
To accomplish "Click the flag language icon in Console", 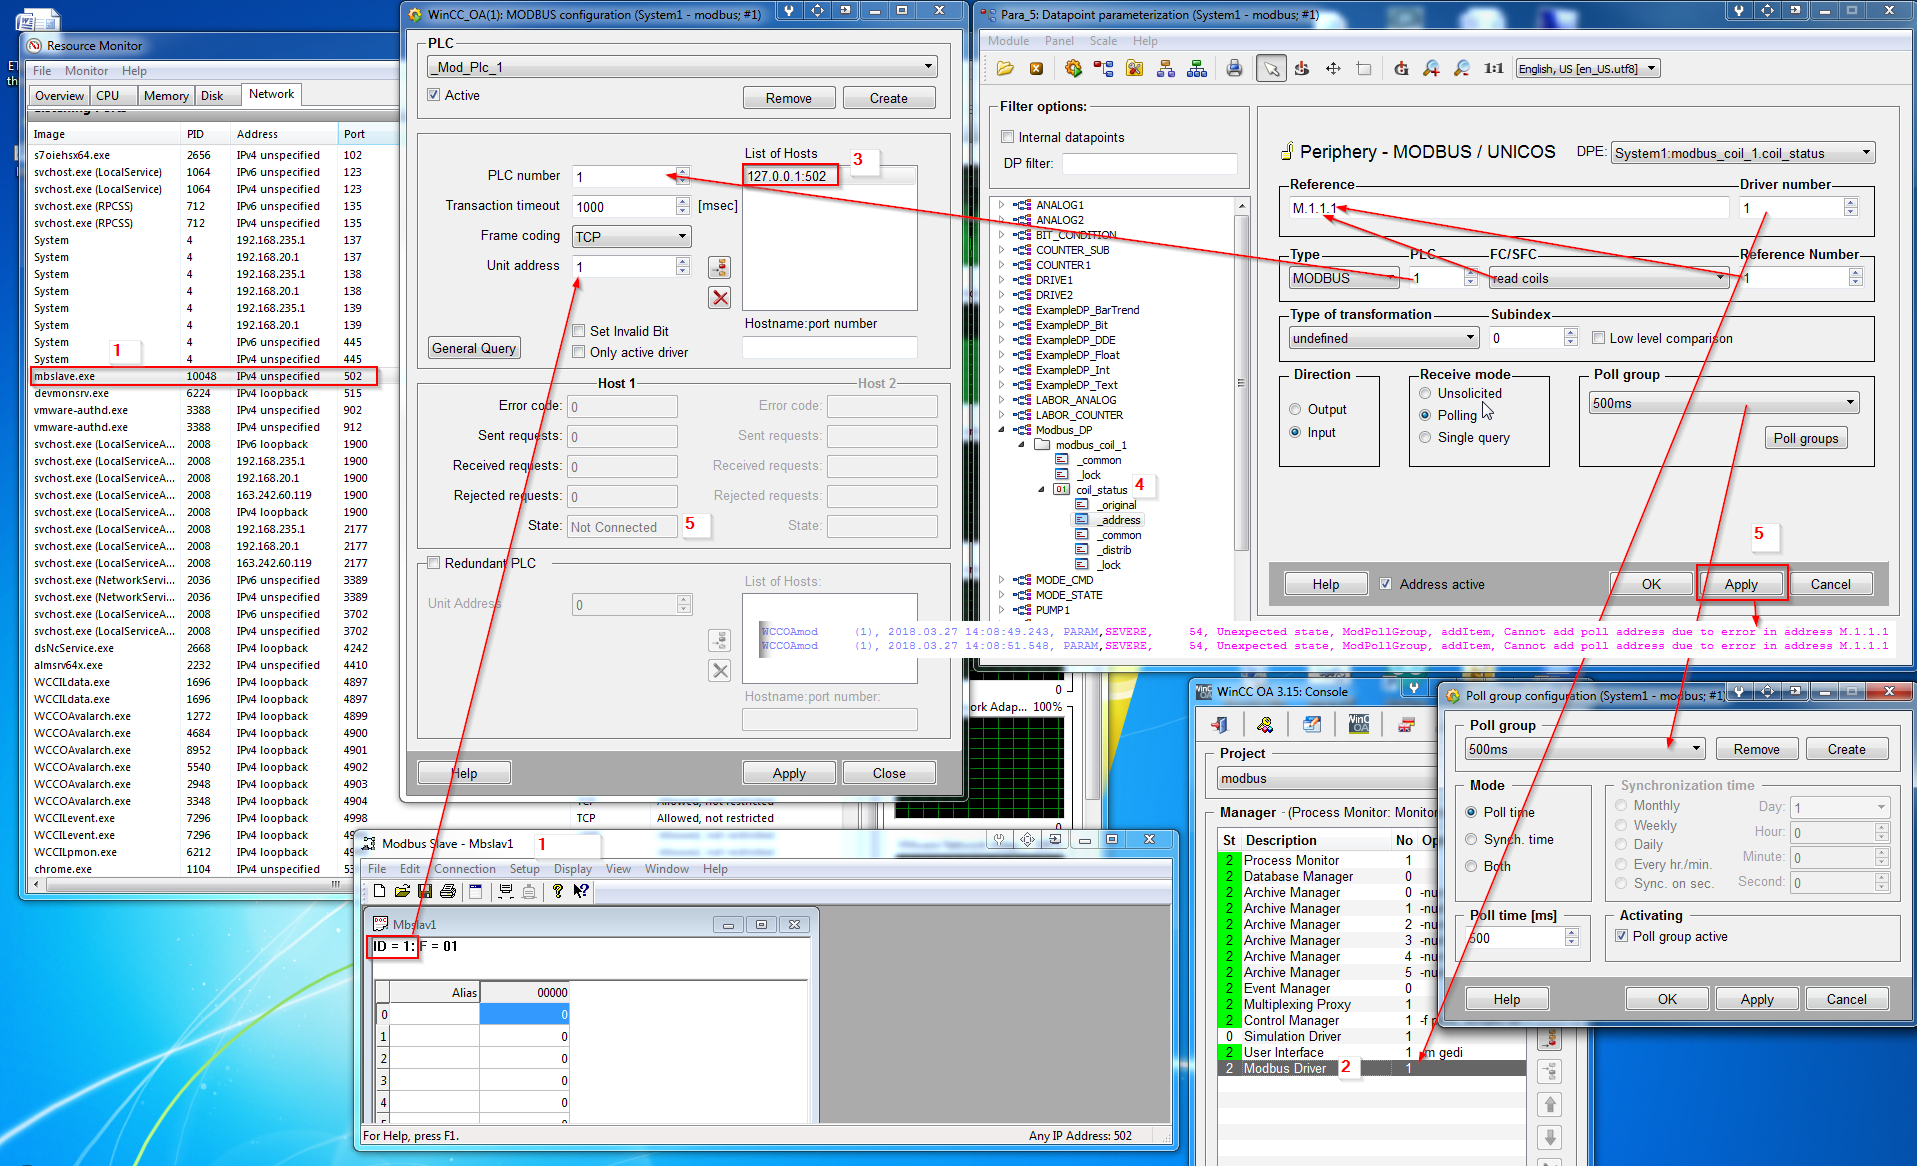I will tap(1406, 725).
